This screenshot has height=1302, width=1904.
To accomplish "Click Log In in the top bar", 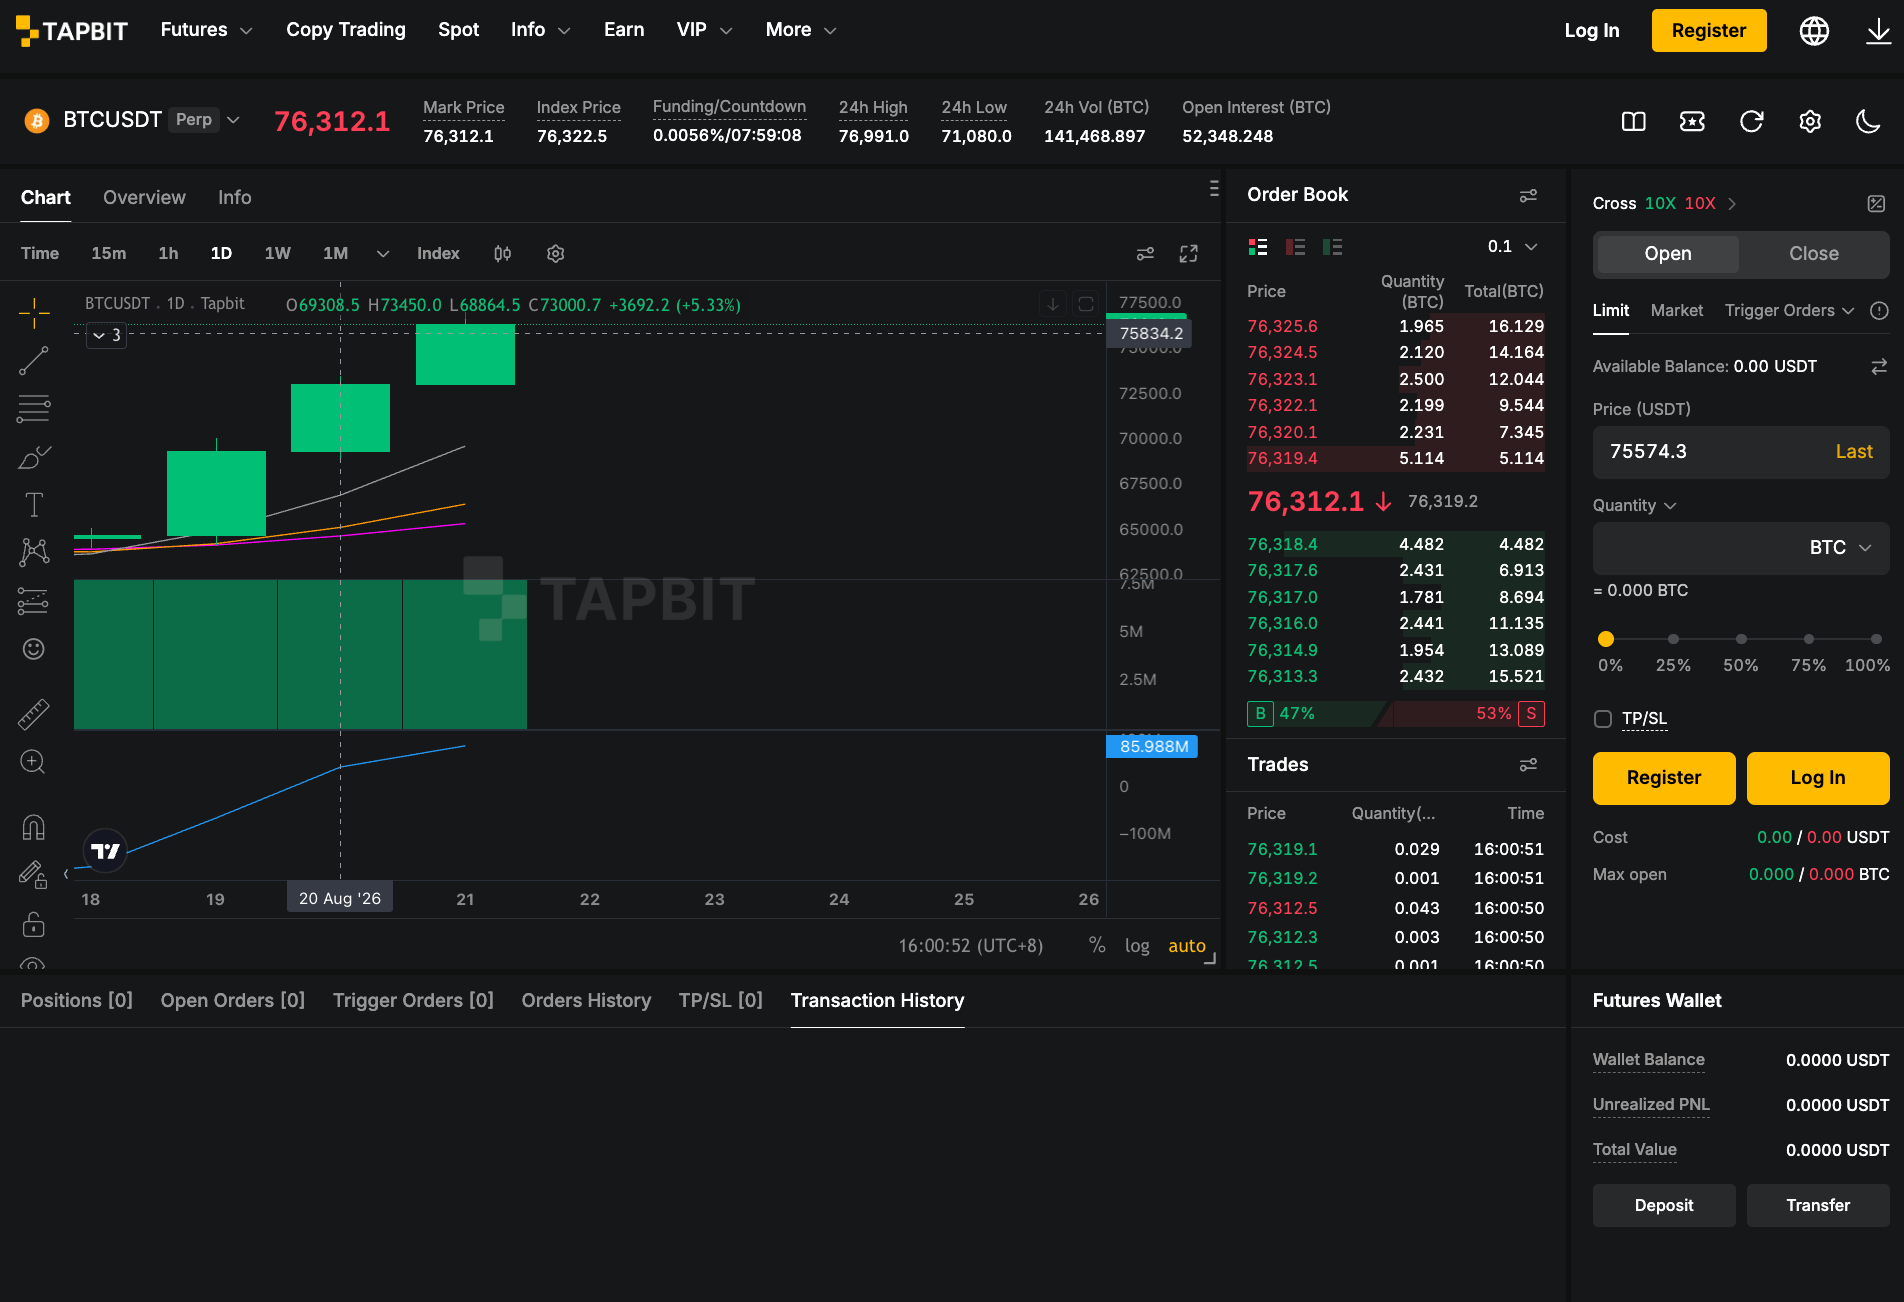I will 1591,31.
